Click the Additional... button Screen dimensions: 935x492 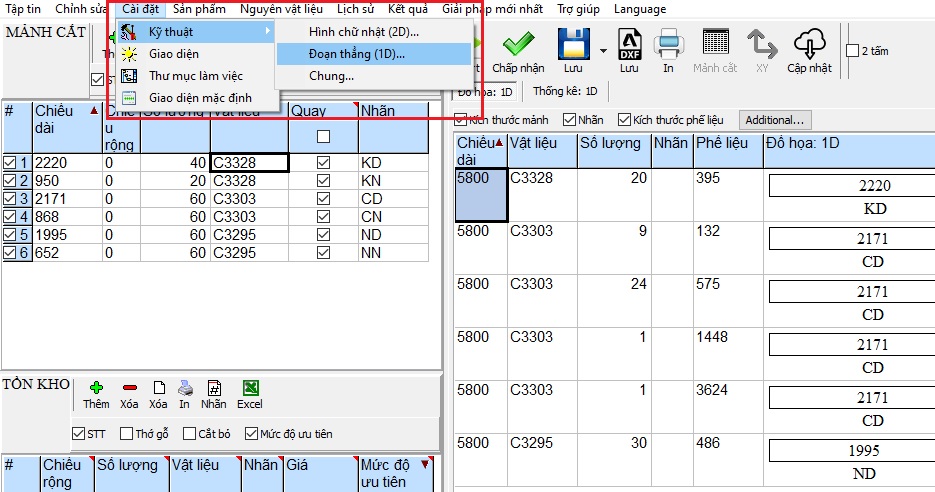(774, 120)
